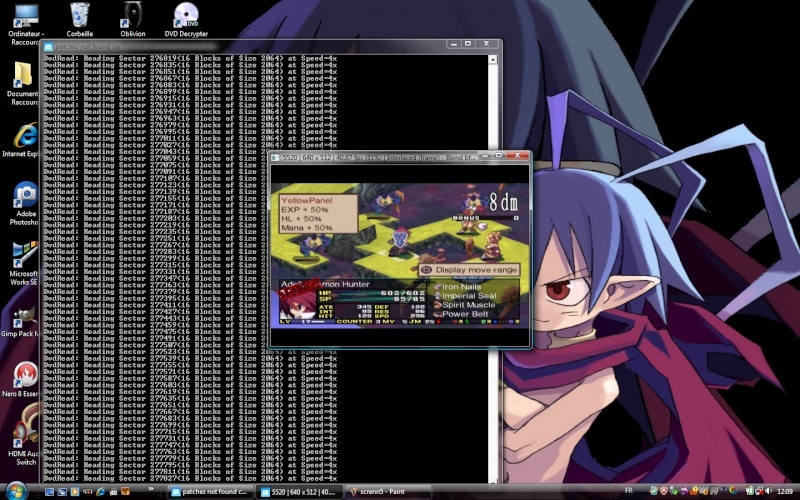Open the volume speaker tray icon
Screen dimensions: 800x500
click(768, 491)
